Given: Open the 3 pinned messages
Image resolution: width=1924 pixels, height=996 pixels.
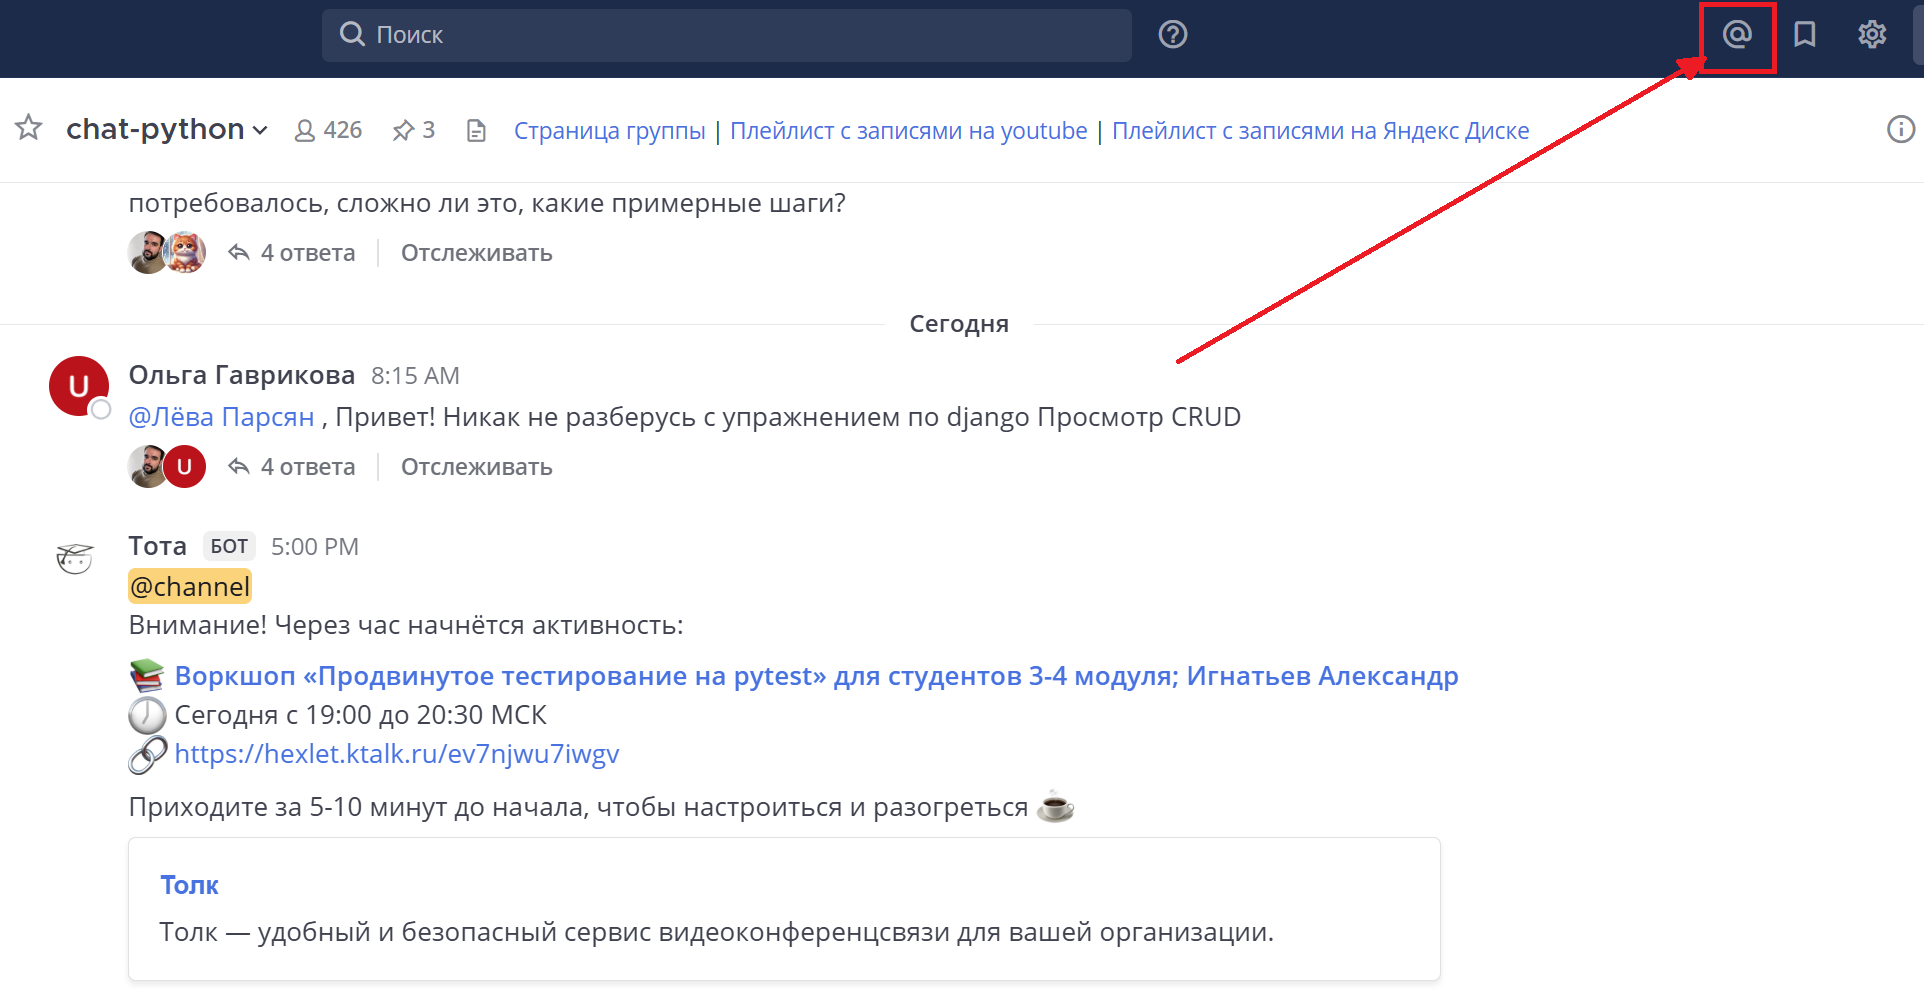Looking at the screenshot, I should 414,130.
